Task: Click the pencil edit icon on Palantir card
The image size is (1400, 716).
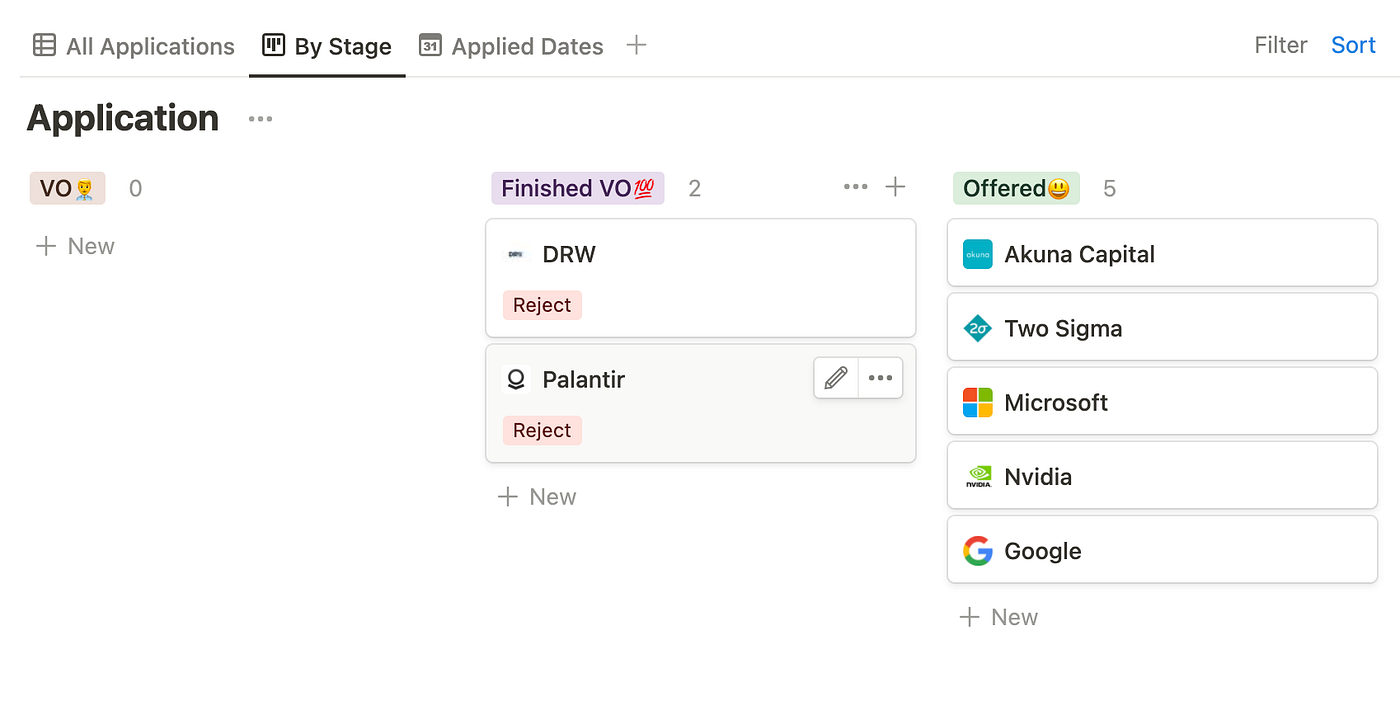Action: pyautogui.click(x=836, y=378)
